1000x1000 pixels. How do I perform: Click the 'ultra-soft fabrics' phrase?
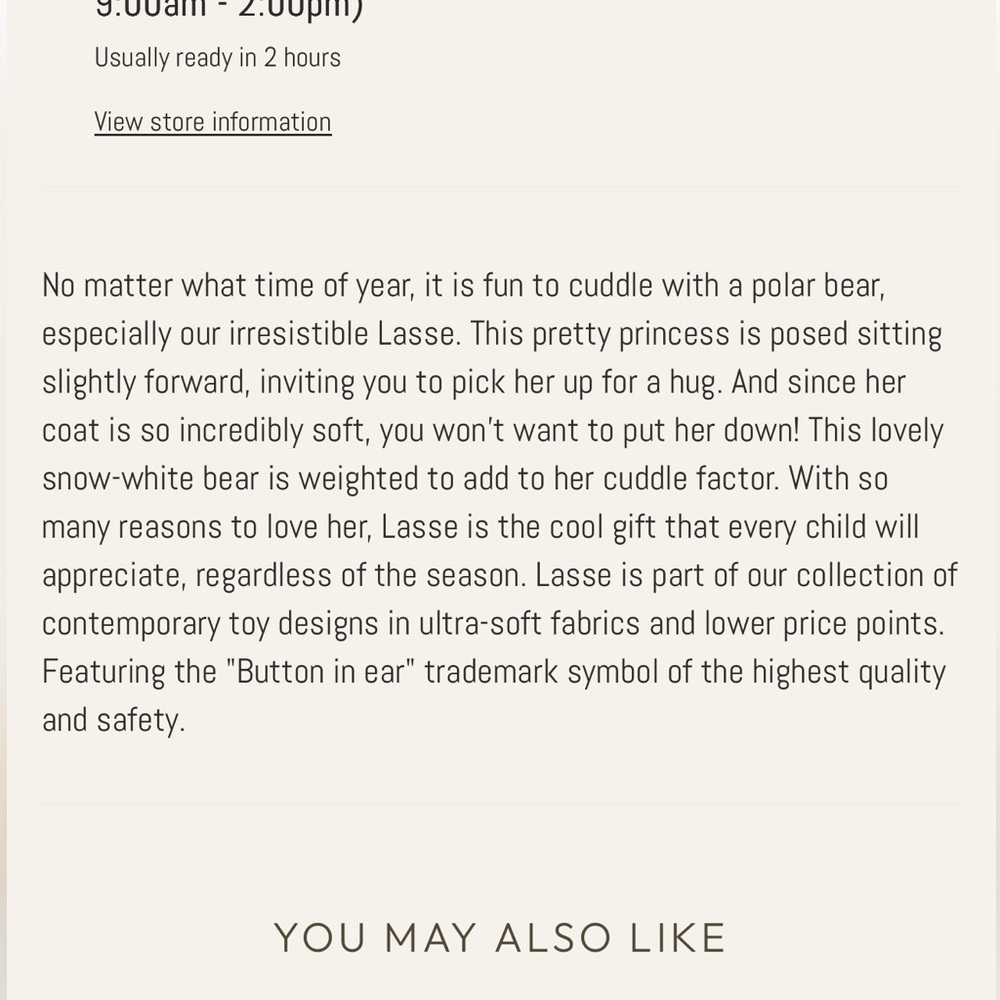(x=529, y=623)
